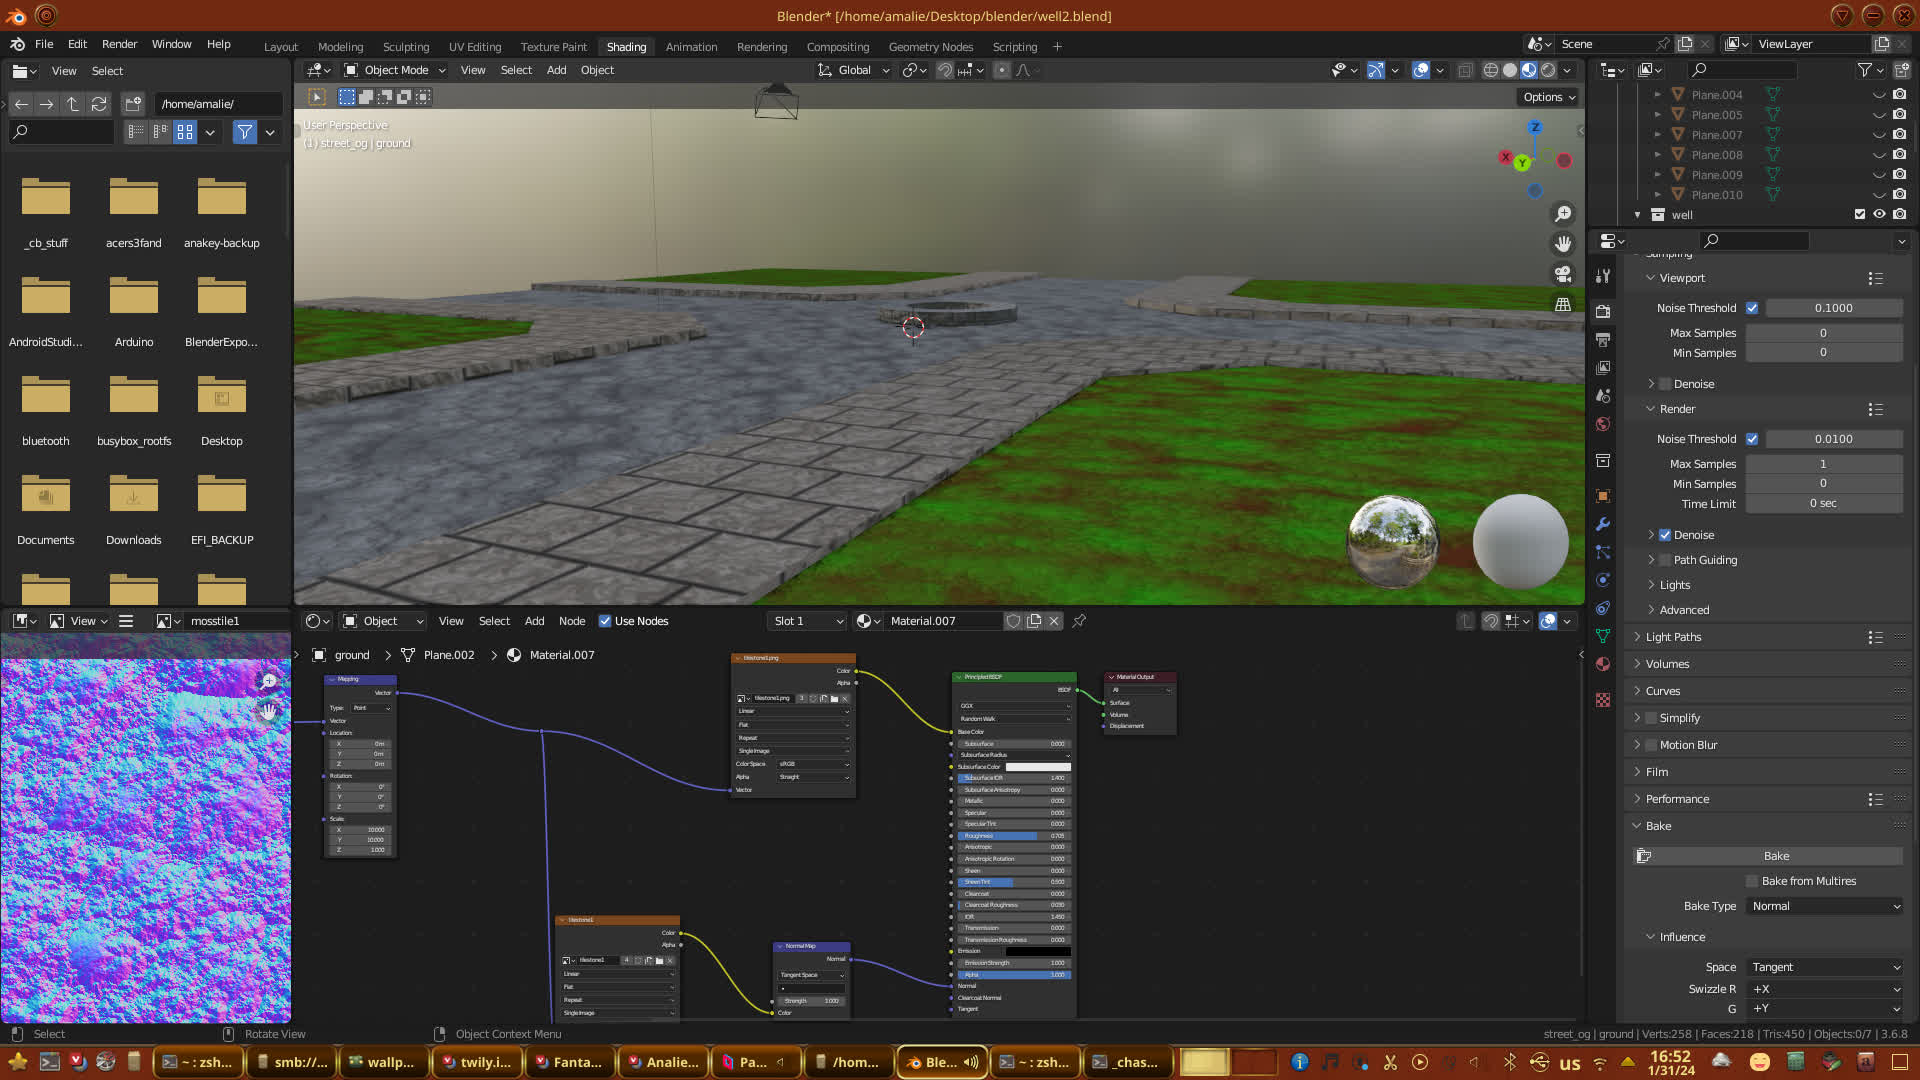Switch to orthographic view grid icon
1920x1080 pixels.
point(1563,304)
